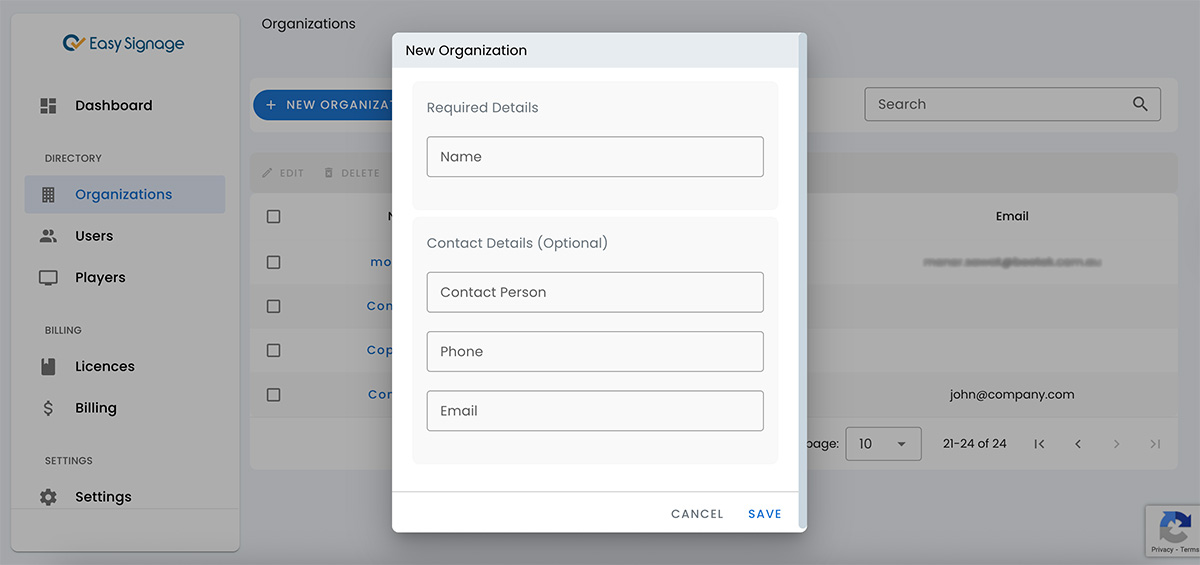Cancel the New Organization dialog
This screenshot has height=565, width=1200.
(697, 514)
